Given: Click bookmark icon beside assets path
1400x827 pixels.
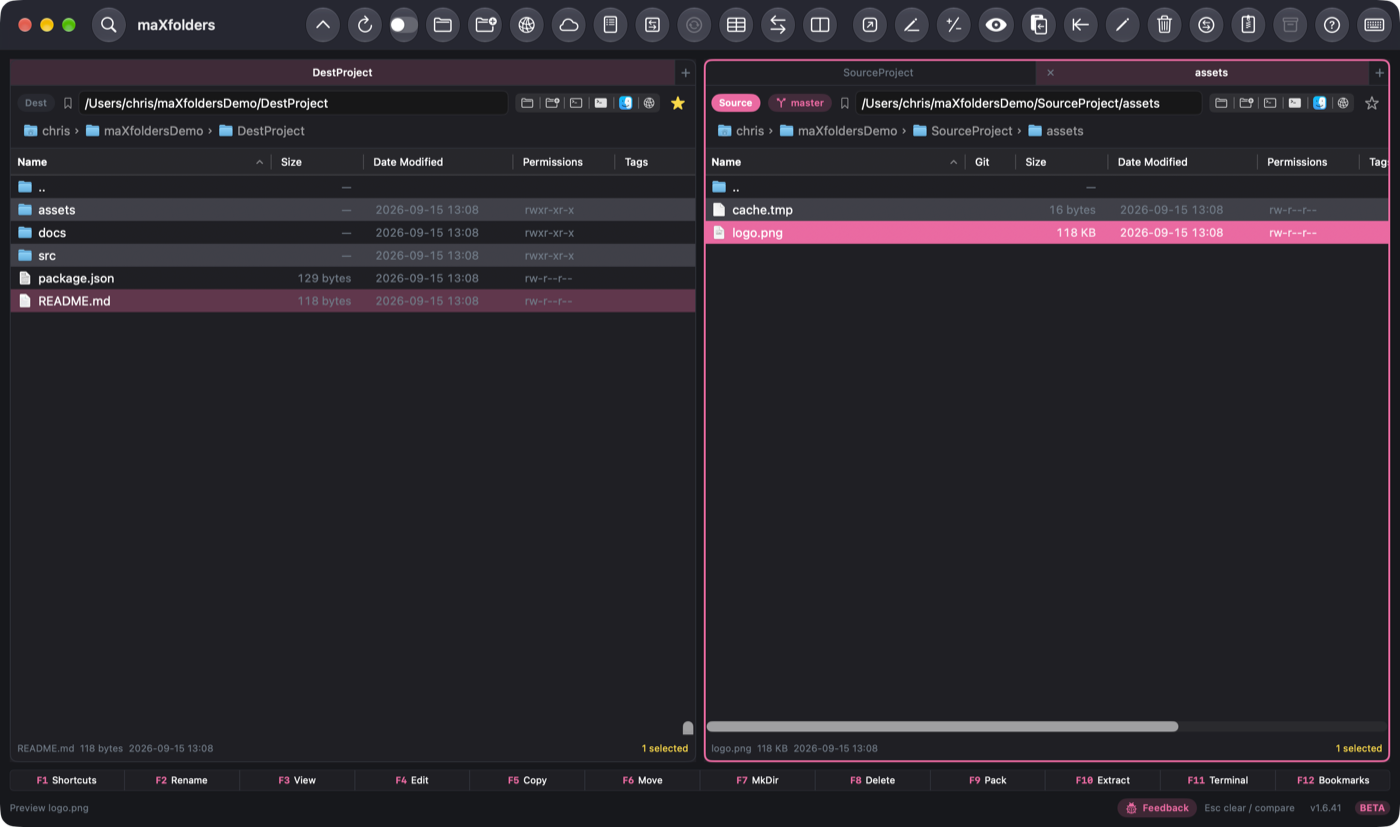Looking at the screenshot, I should (x=845, y=103).
